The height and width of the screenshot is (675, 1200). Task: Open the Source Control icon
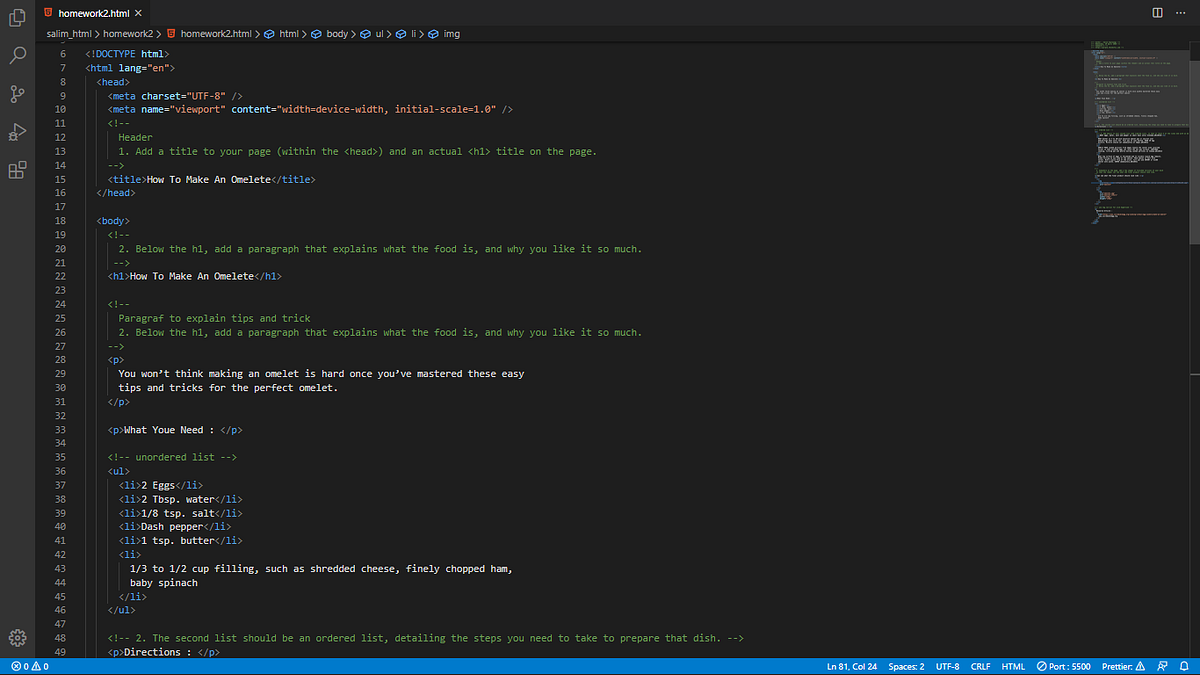[x=16, y=94]
